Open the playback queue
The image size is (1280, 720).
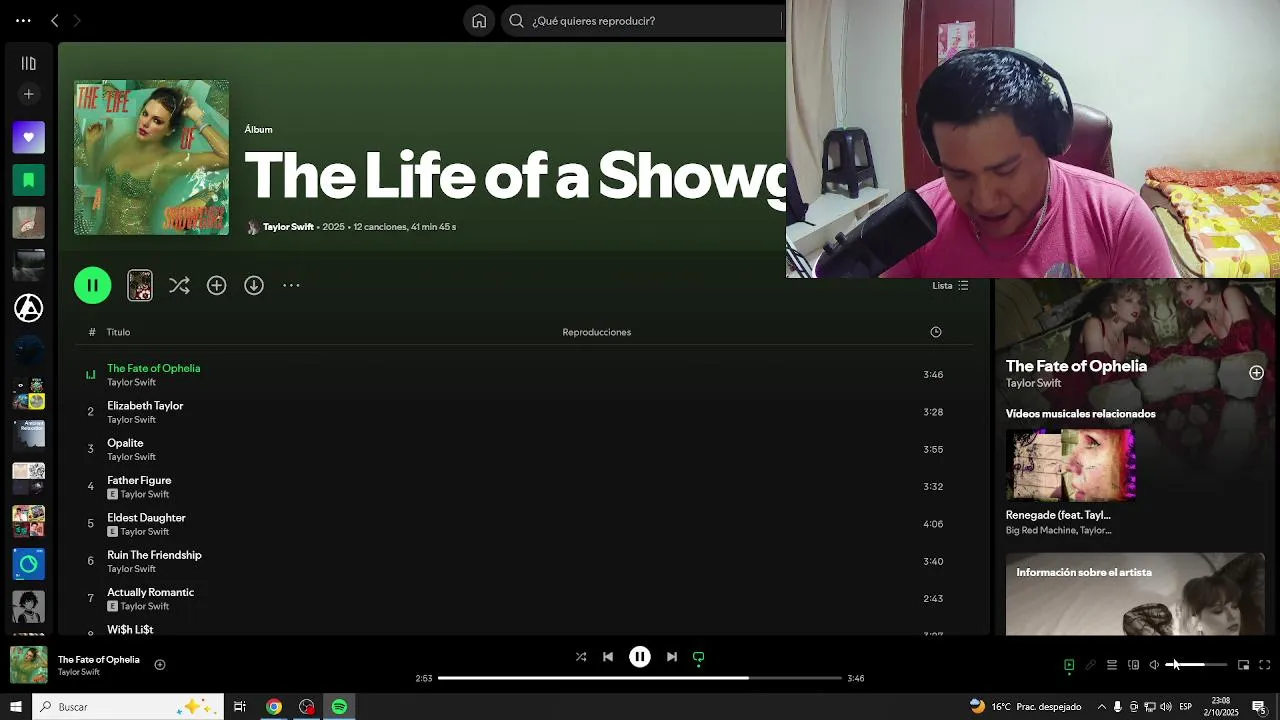[1112, 665]
